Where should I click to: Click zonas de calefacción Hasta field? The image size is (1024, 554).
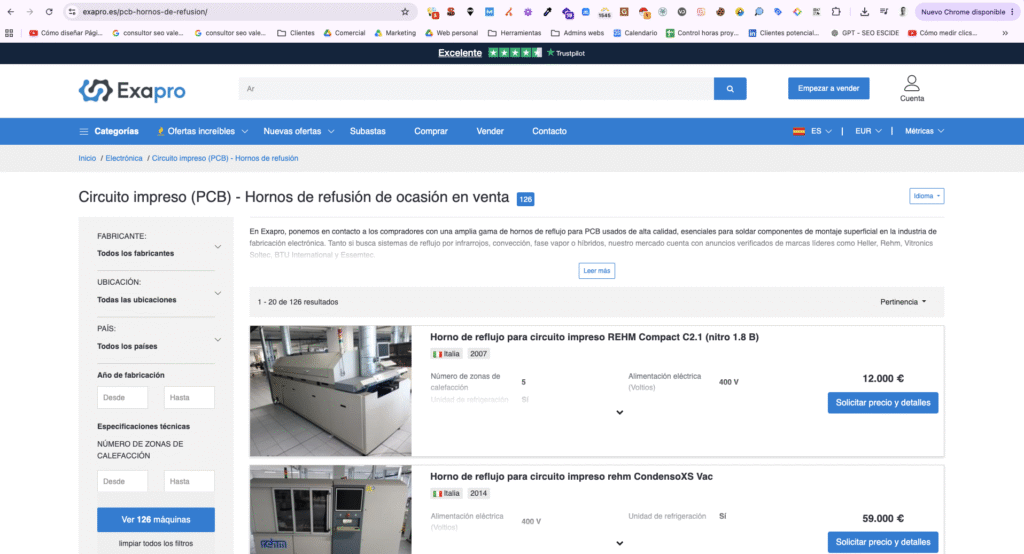click(189, 481)
